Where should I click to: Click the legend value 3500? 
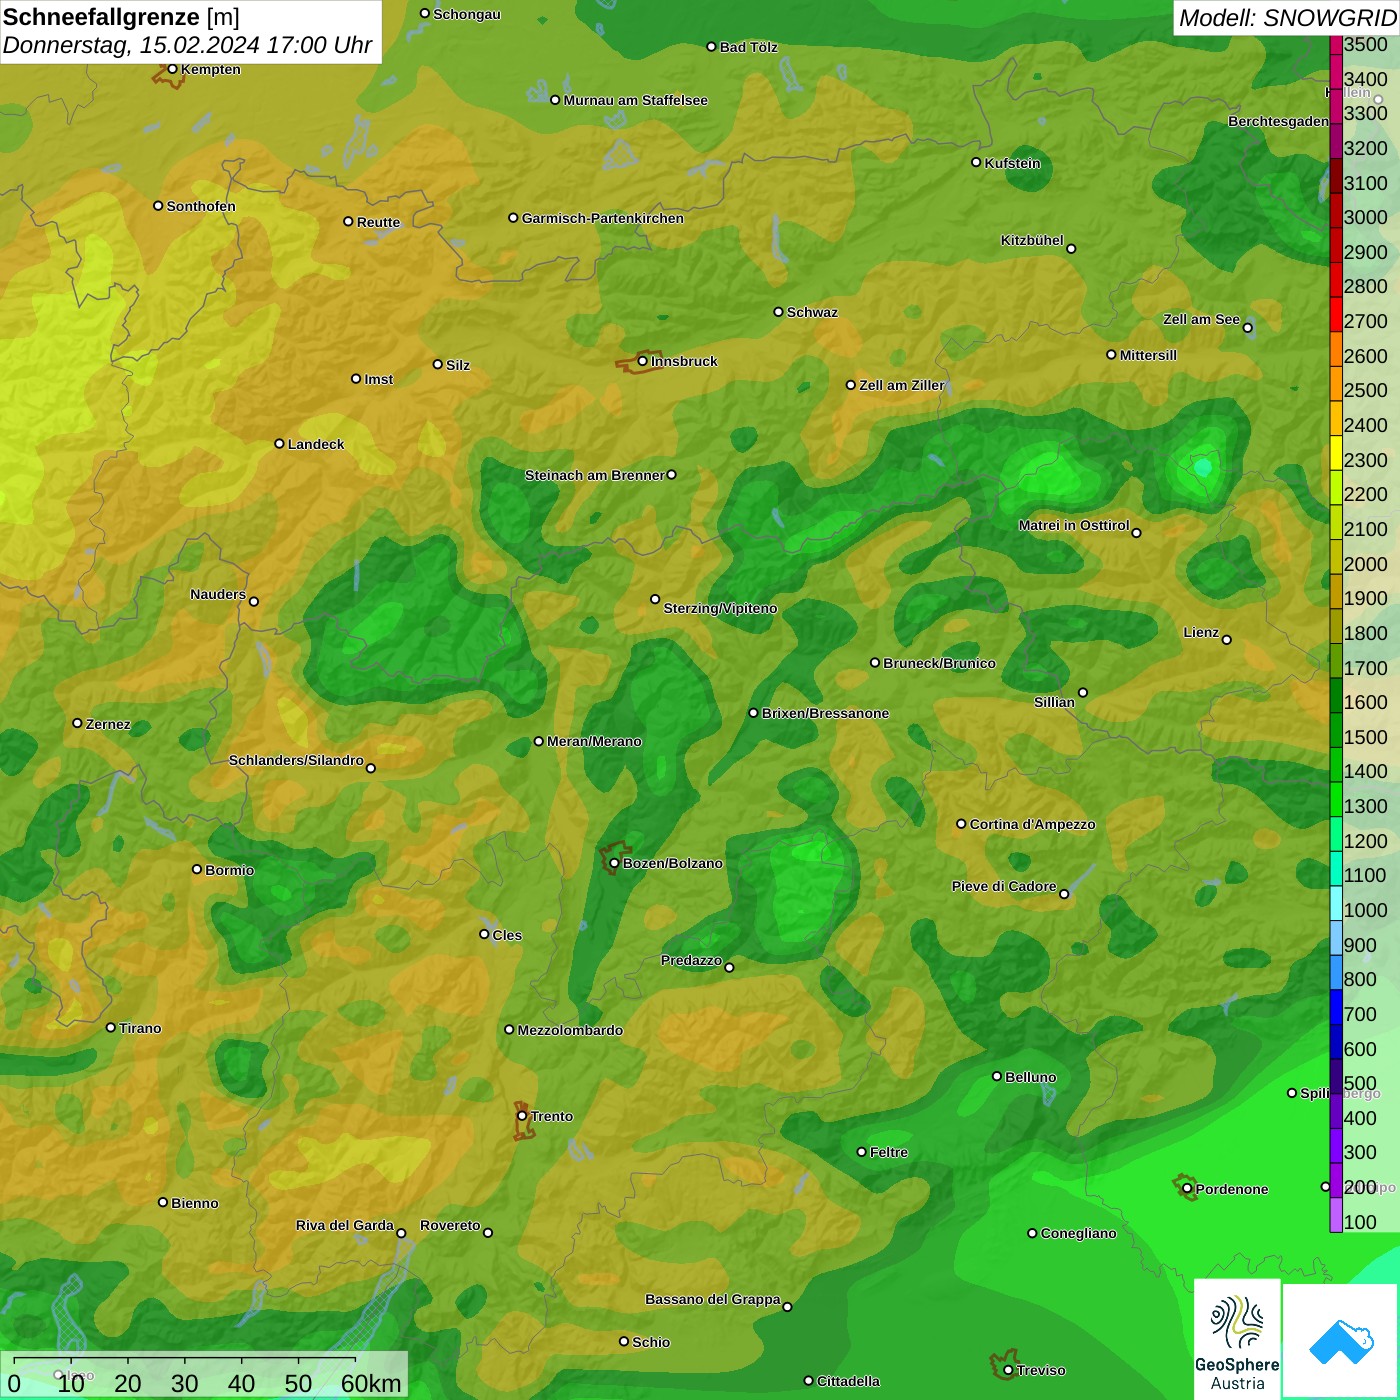tap(1365, 44)
